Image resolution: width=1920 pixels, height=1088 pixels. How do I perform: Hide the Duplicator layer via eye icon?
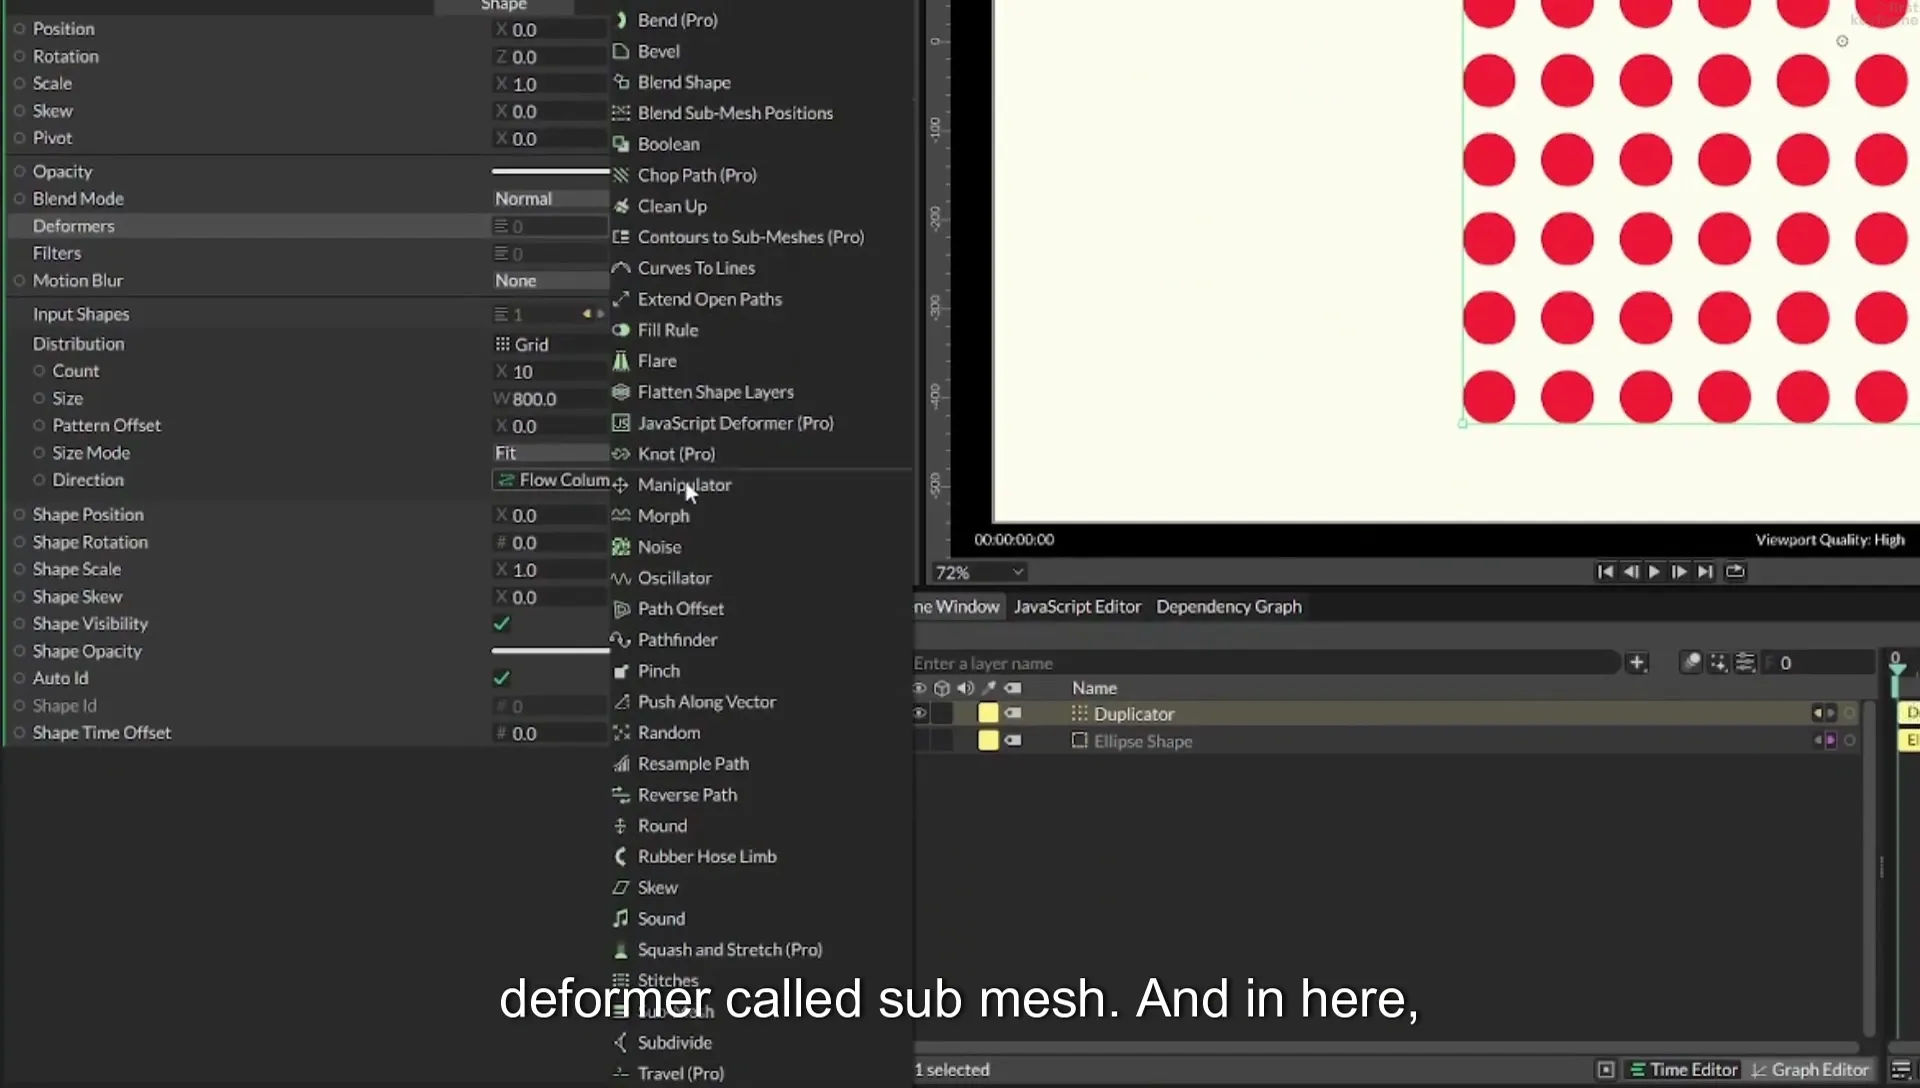(919, 714)
